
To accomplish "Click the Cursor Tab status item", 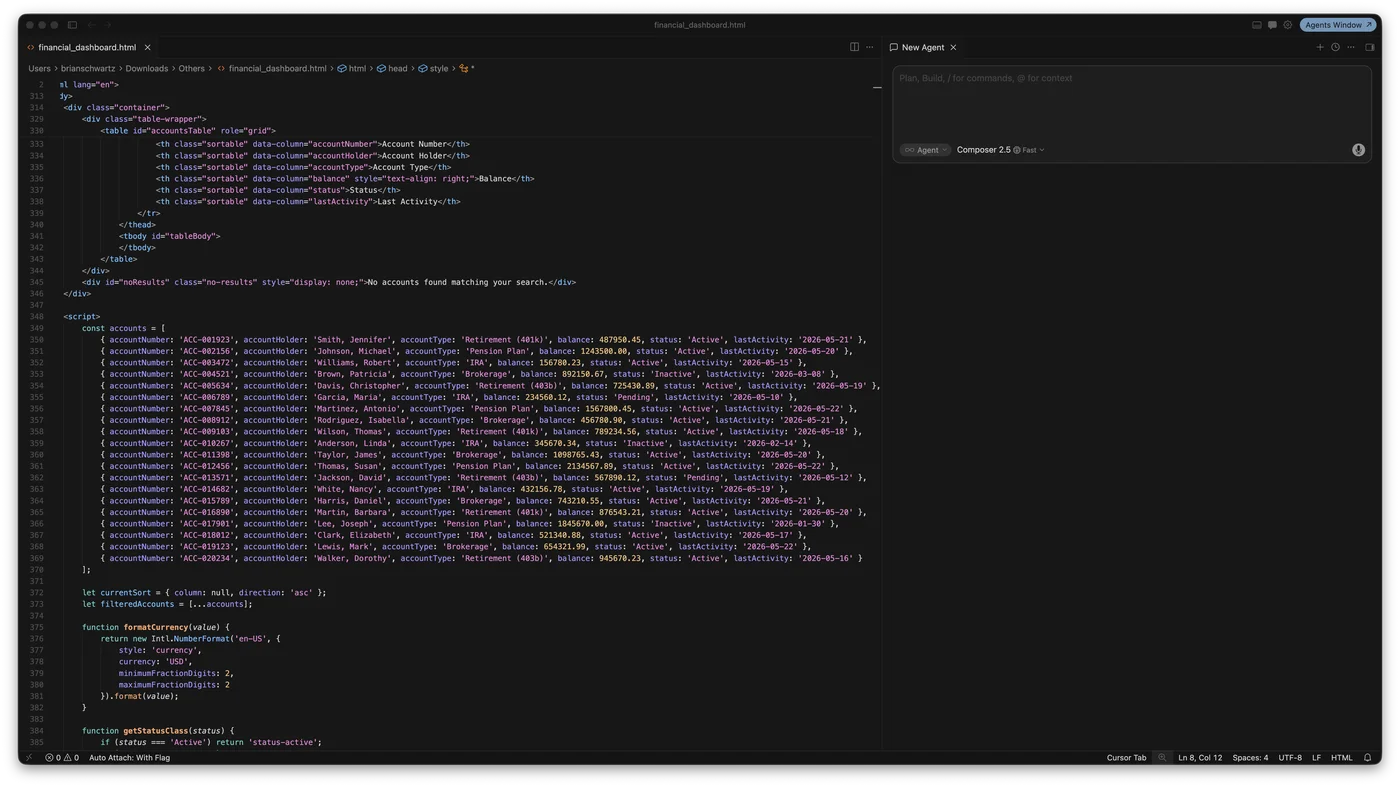I will coord(1126,758).
